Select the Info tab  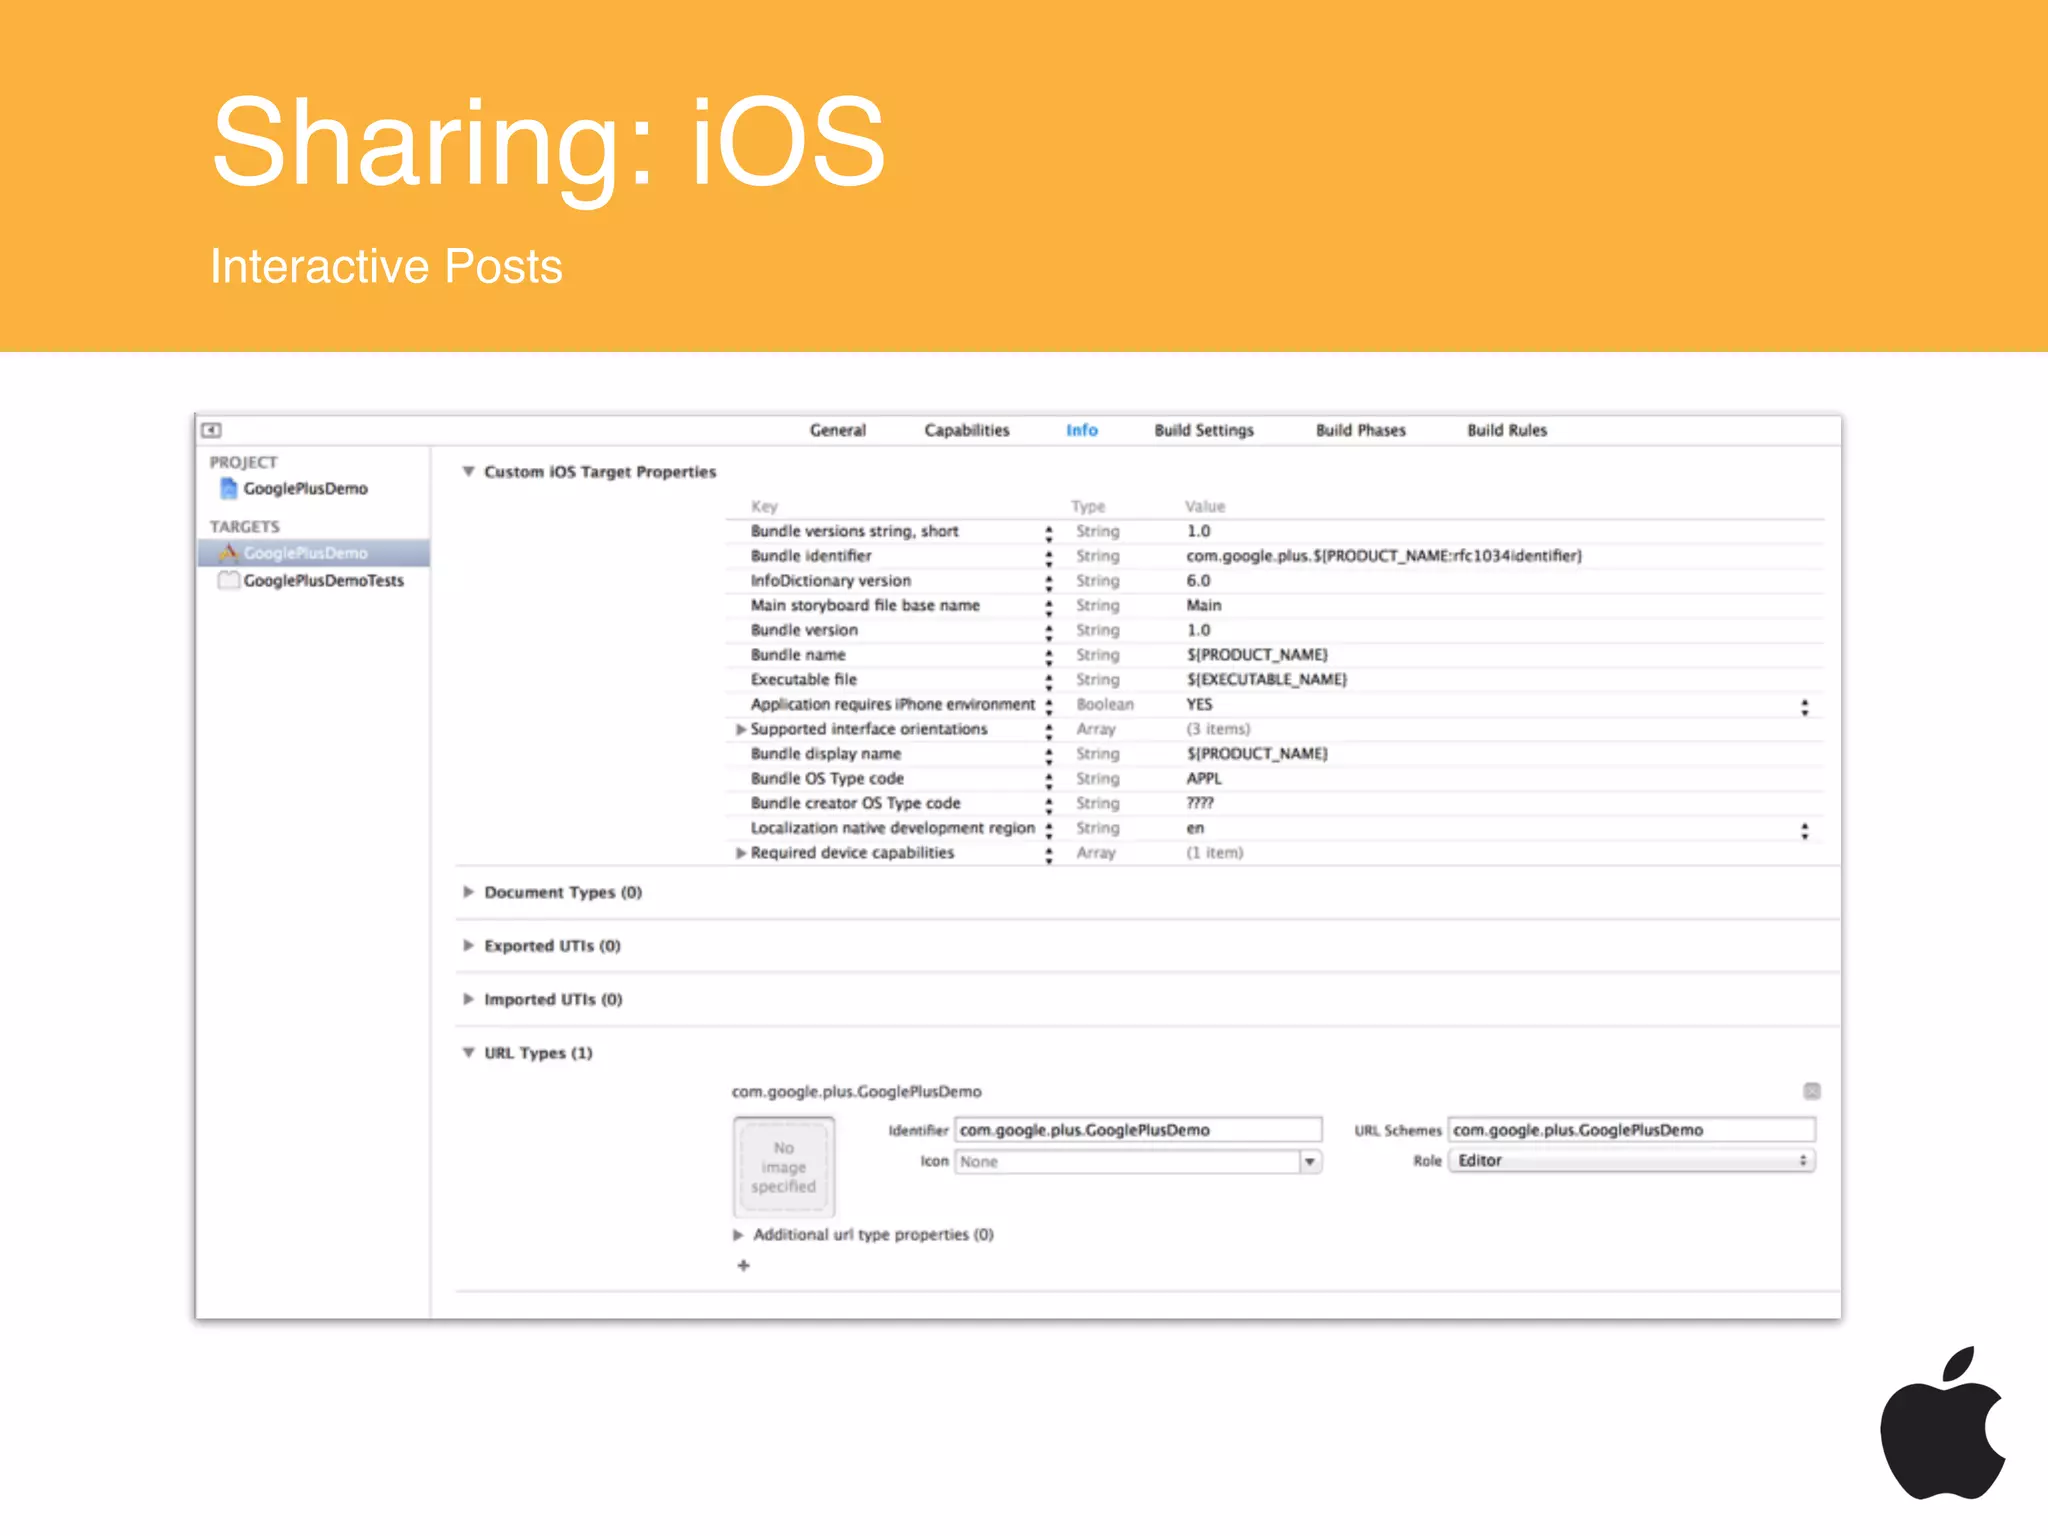[1082, 430]
